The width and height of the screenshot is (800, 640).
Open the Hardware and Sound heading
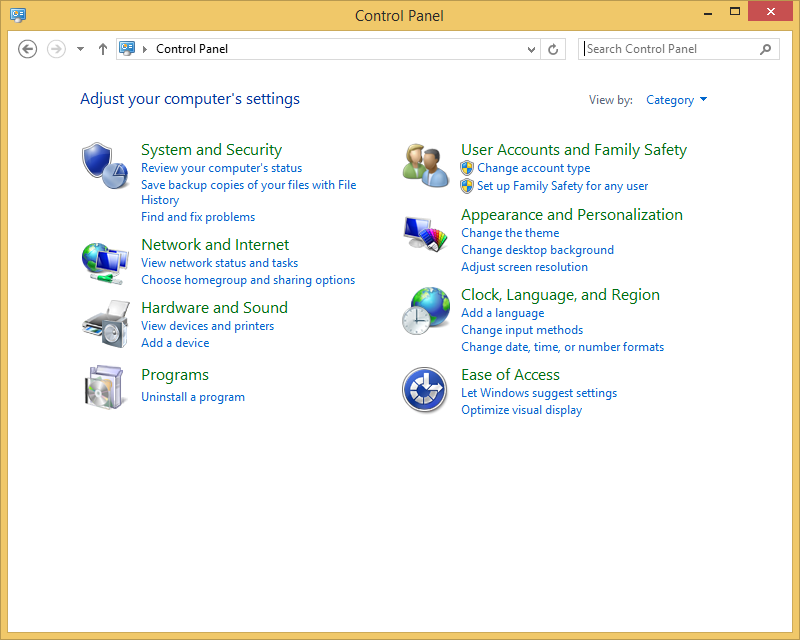pos(214,307)
